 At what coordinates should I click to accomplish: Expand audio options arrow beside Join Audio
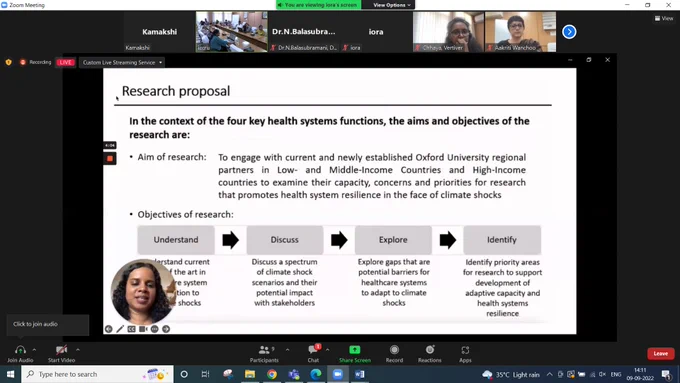(34, 350)
